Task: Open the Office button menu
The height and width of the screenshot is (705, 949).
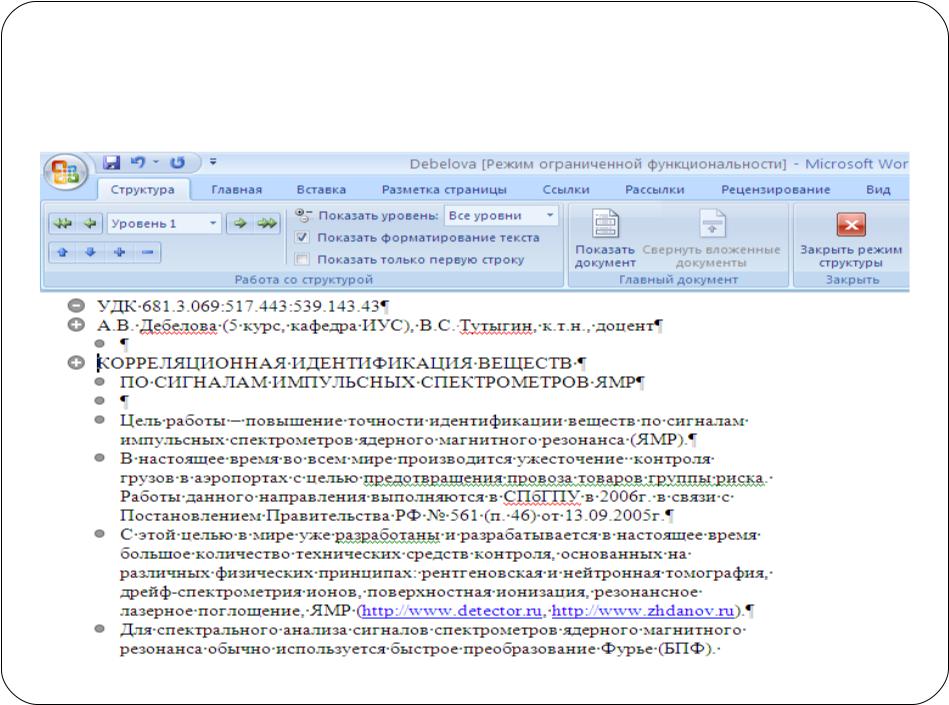Action: pyautogui.click(x=66, y=172)
